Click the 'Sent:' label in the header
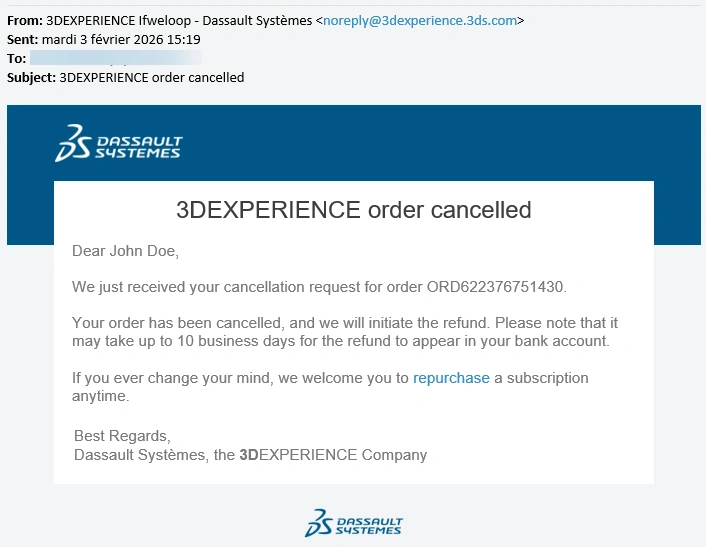706x547 pixels. [x=22, y=39]
